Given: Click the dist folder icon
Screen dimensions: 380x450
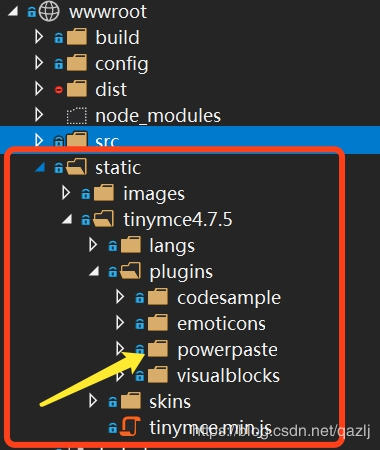Looking at the screenshot, I should [x=77, y=89].
